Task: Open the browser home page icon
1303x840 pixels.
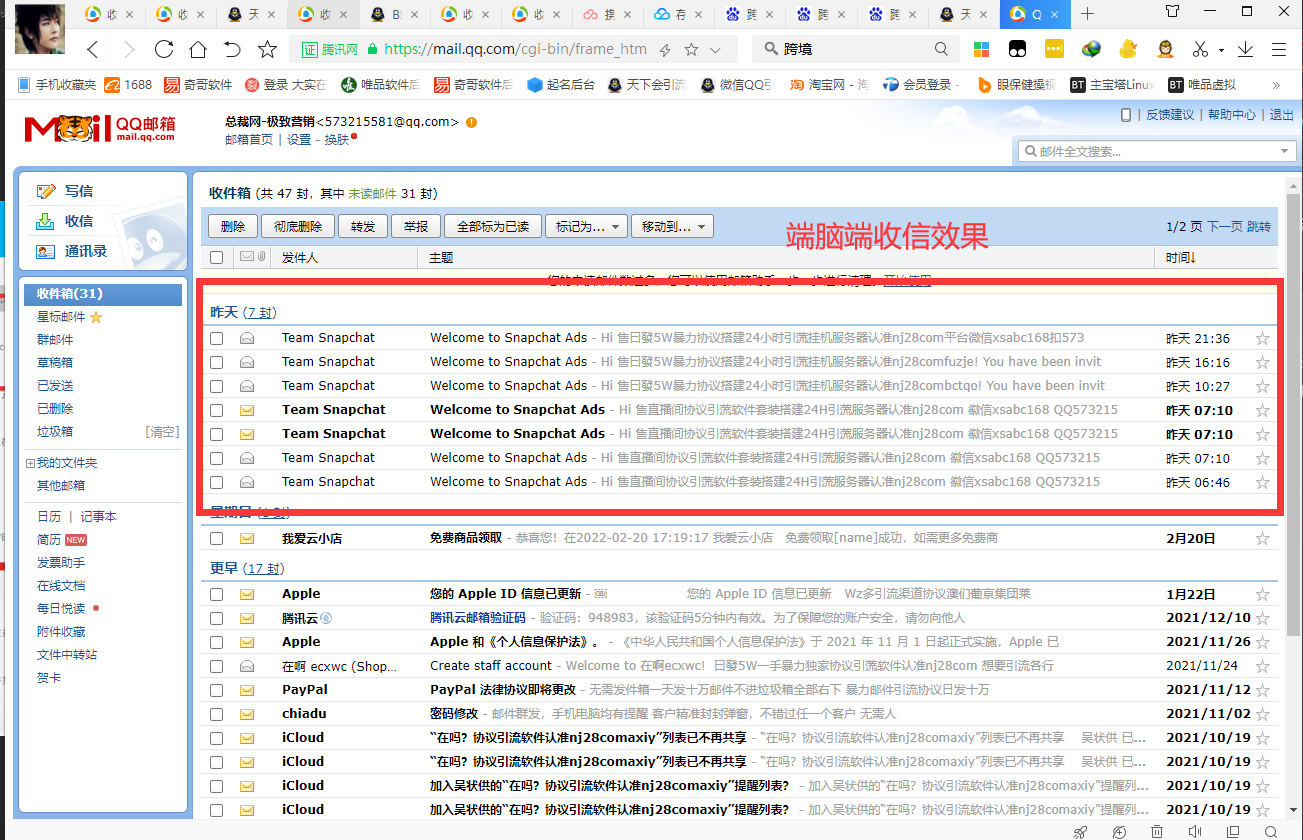Action: 198,49
